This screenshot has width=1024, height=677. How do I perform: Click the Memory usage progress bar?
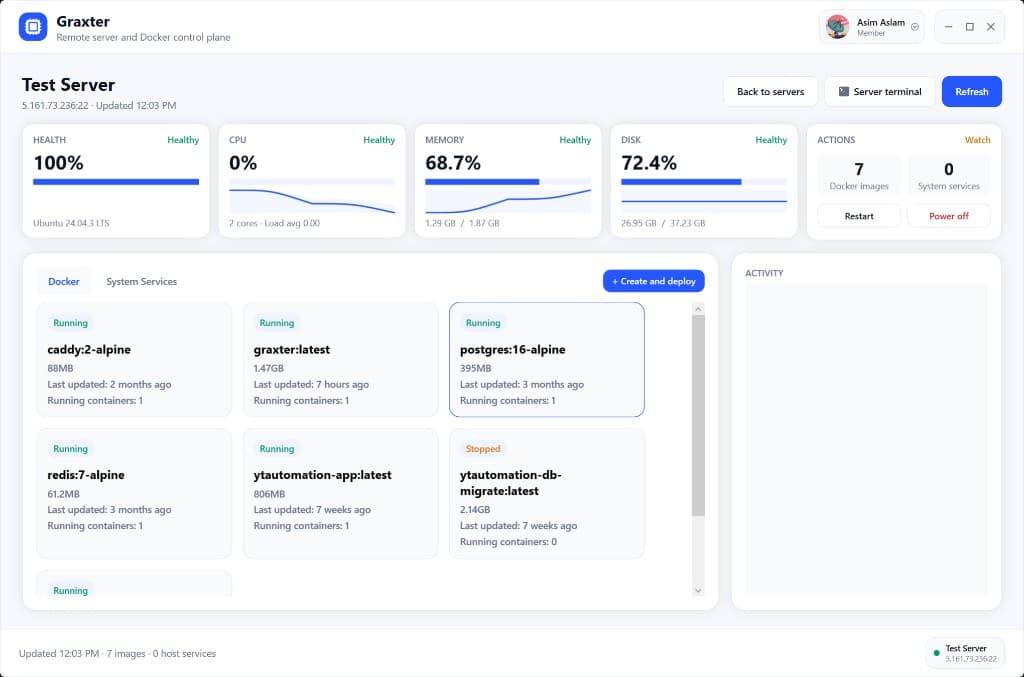[507, 182]
